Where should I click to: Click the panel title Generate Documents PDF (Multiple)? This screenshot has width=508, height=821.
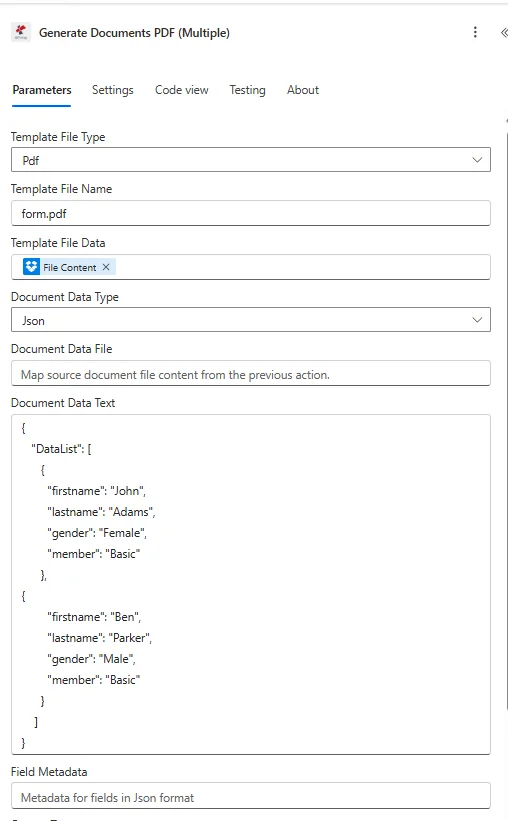point(135,33)
